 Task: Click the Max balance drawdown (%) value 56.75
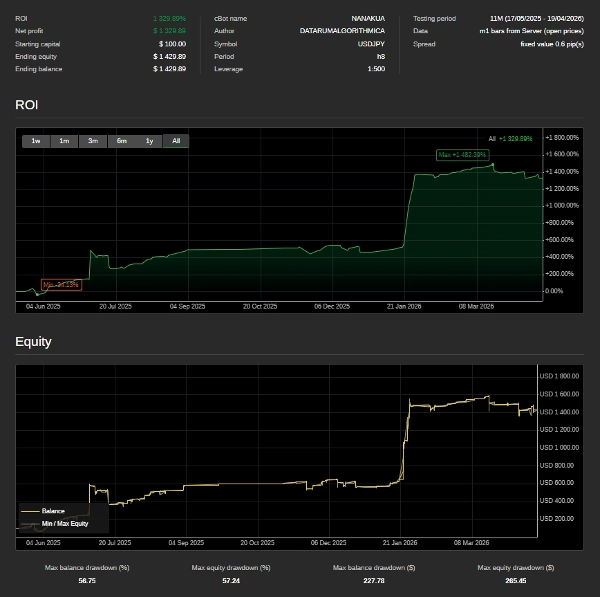point(88,581)
